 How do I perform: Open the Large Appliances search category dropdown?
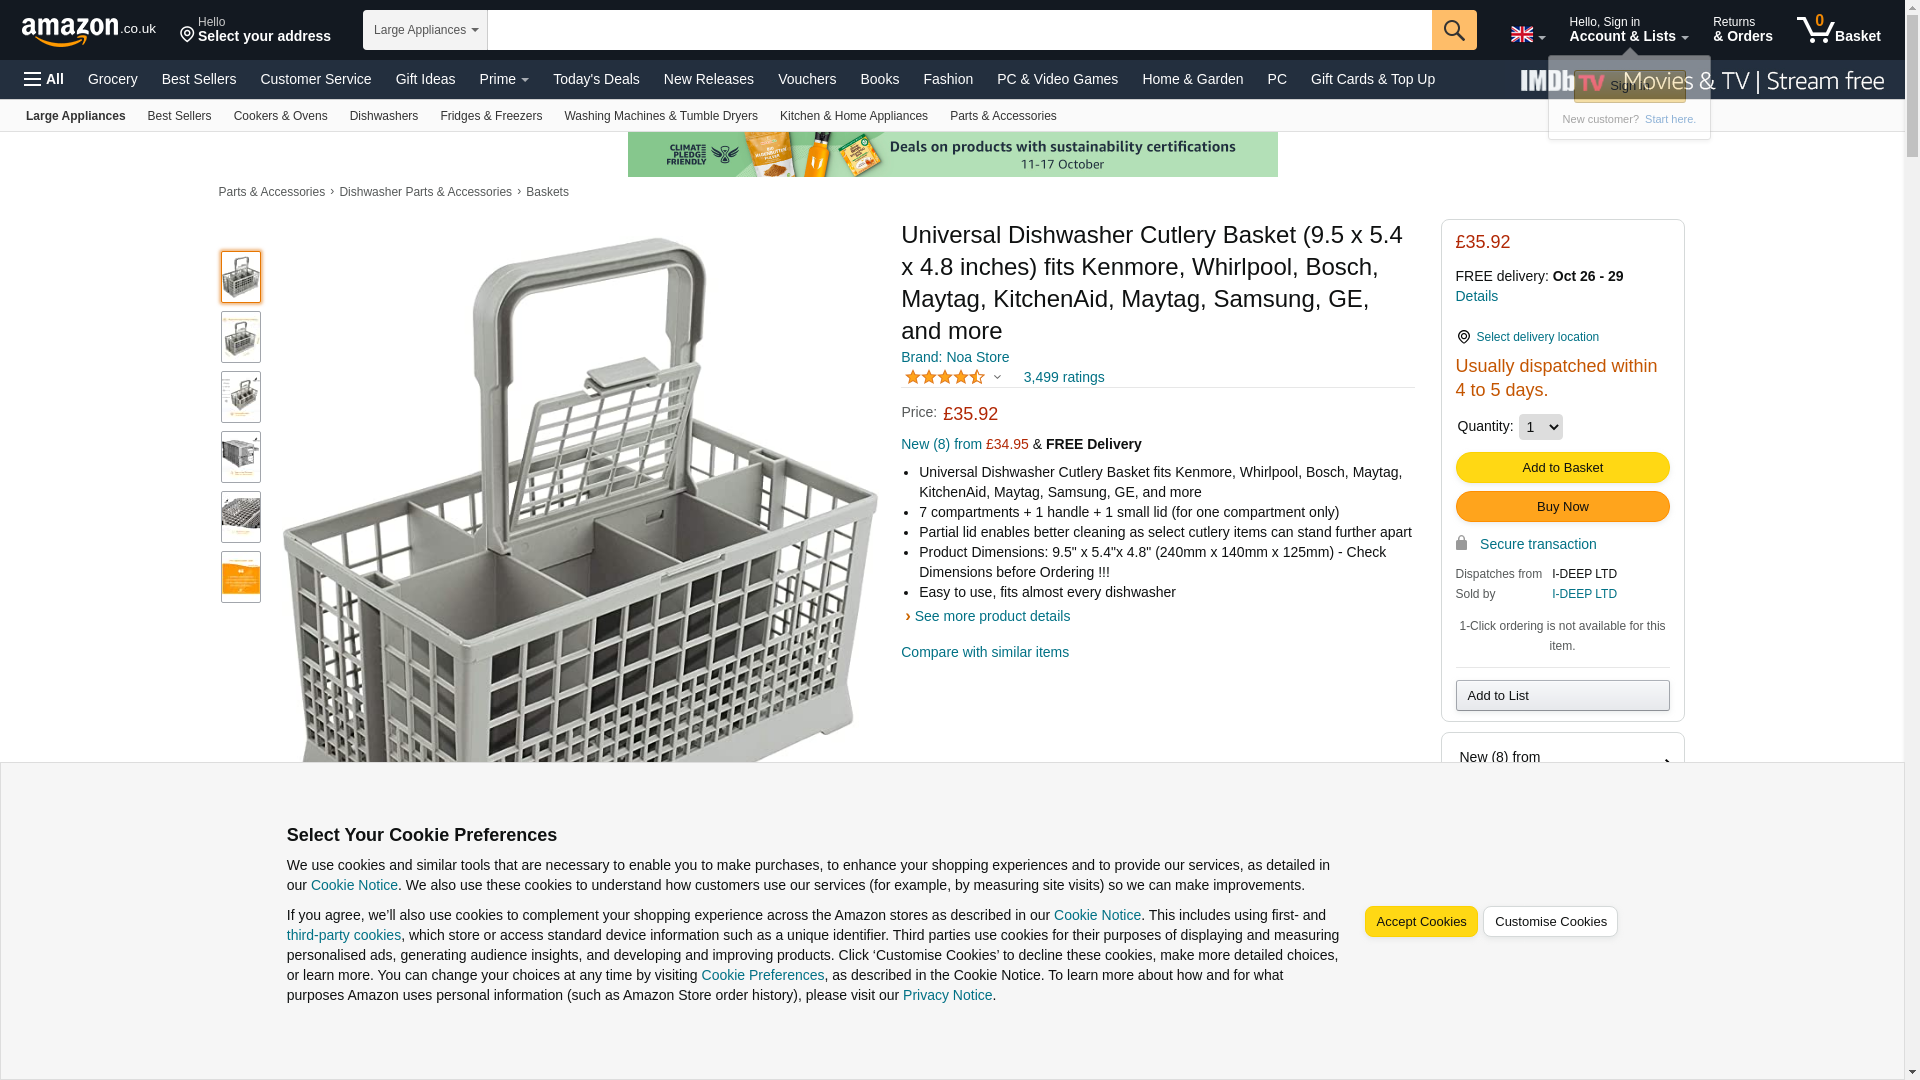tap(425, 30)
